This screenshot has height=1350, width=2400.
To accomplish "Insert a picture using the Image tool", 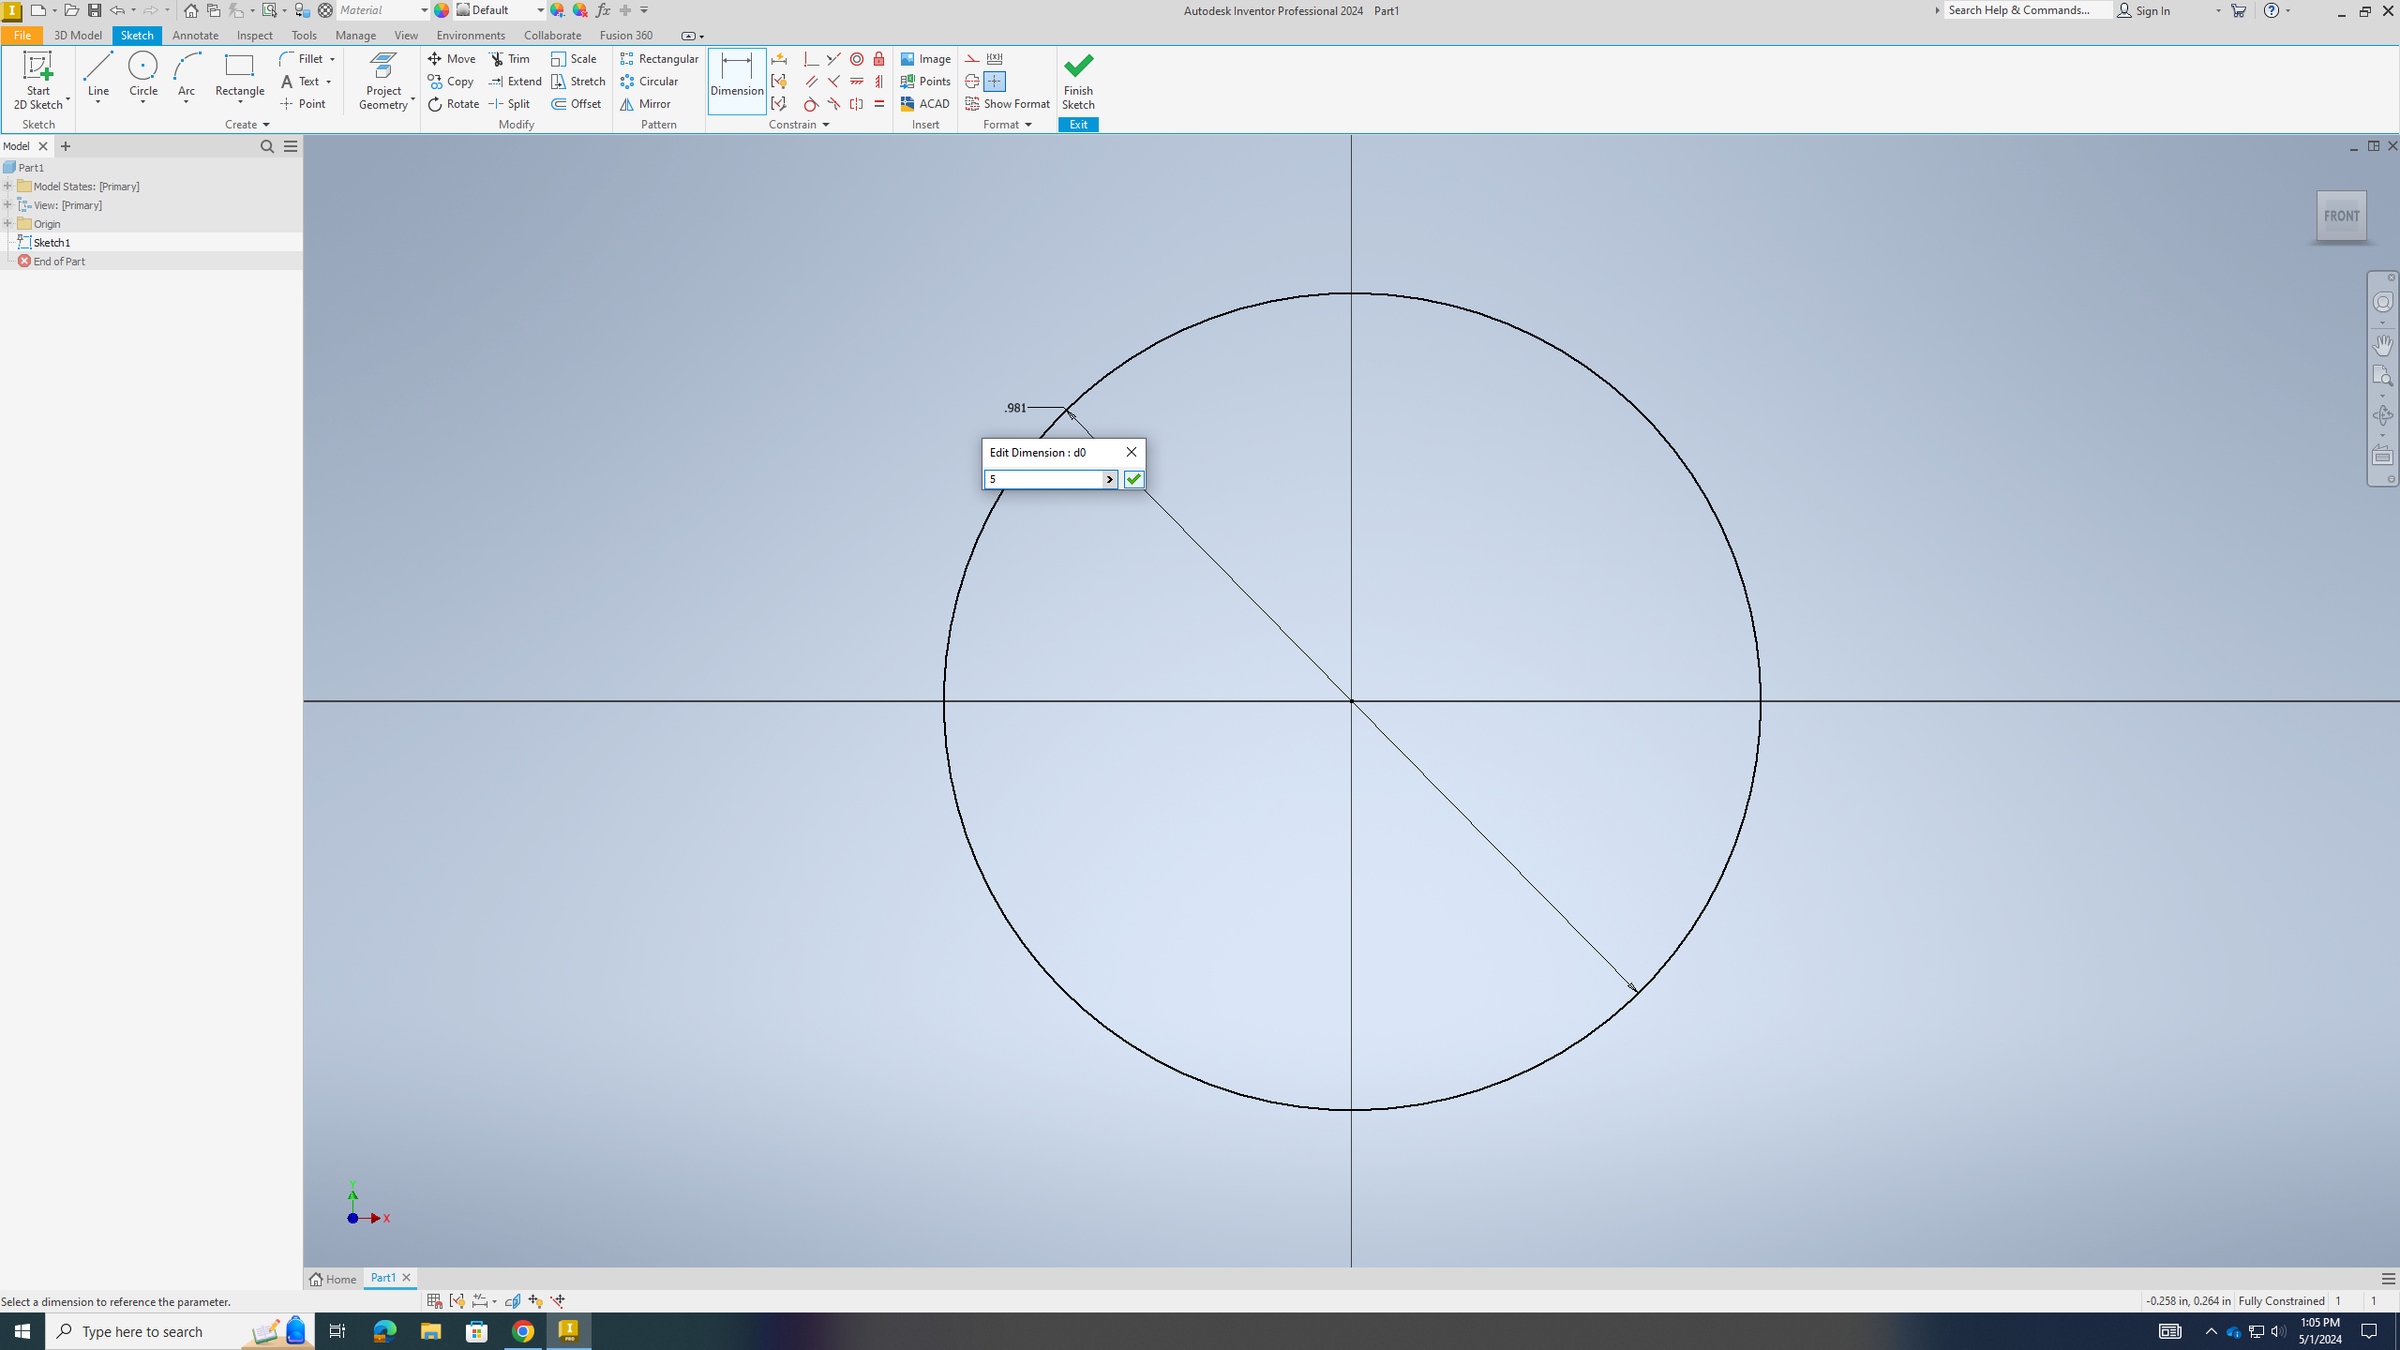I will (925, 58).
